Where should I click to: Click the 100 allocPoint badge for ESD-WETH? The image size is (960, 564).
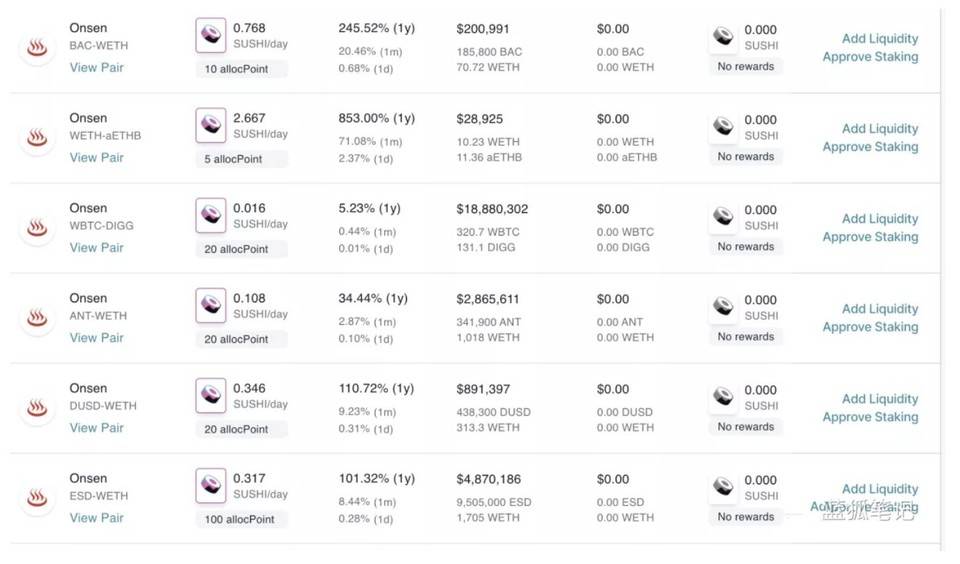coord(240,519)
